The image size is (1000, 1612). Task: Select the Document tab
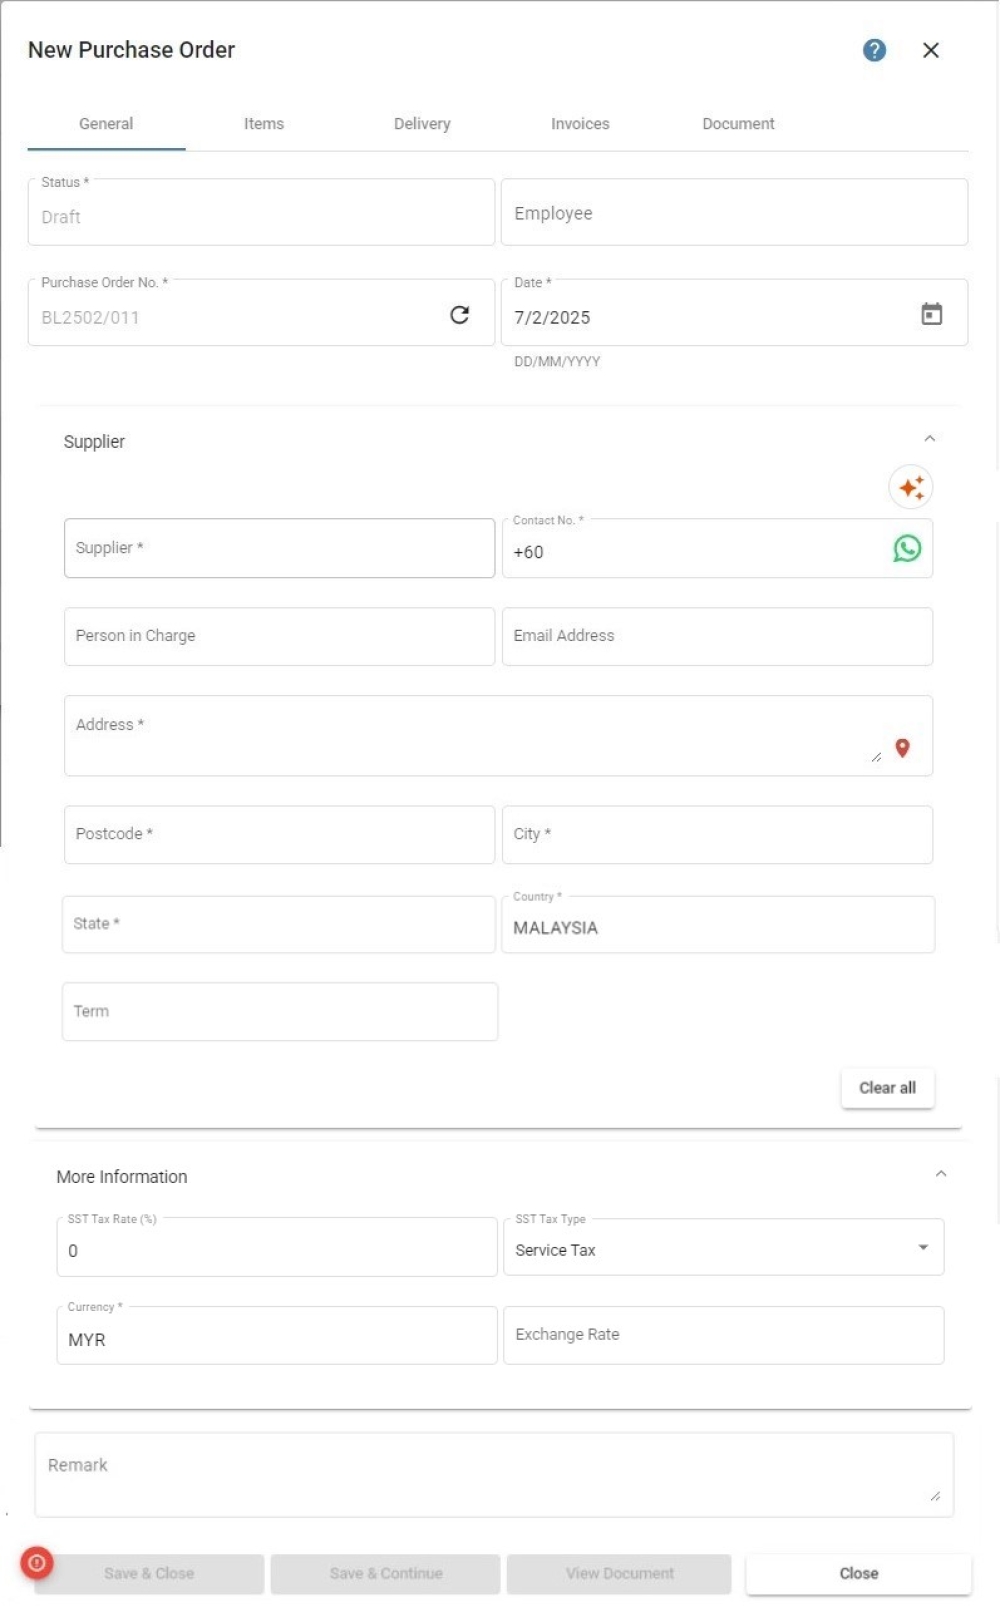point(738,124)
